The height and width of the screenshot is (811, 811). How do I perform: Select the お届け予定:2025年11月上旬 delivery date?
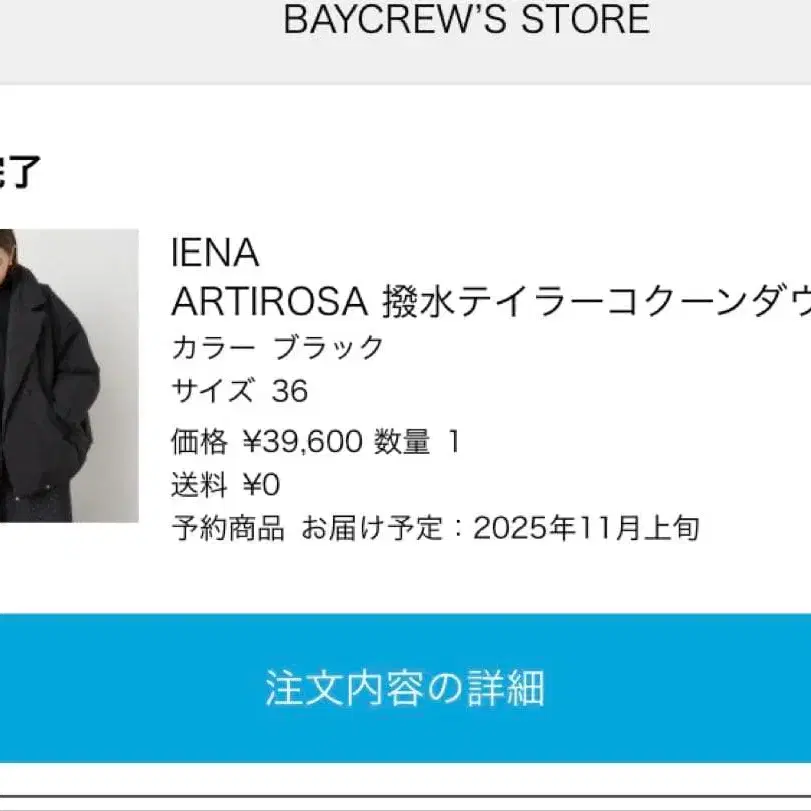[500, 528]
